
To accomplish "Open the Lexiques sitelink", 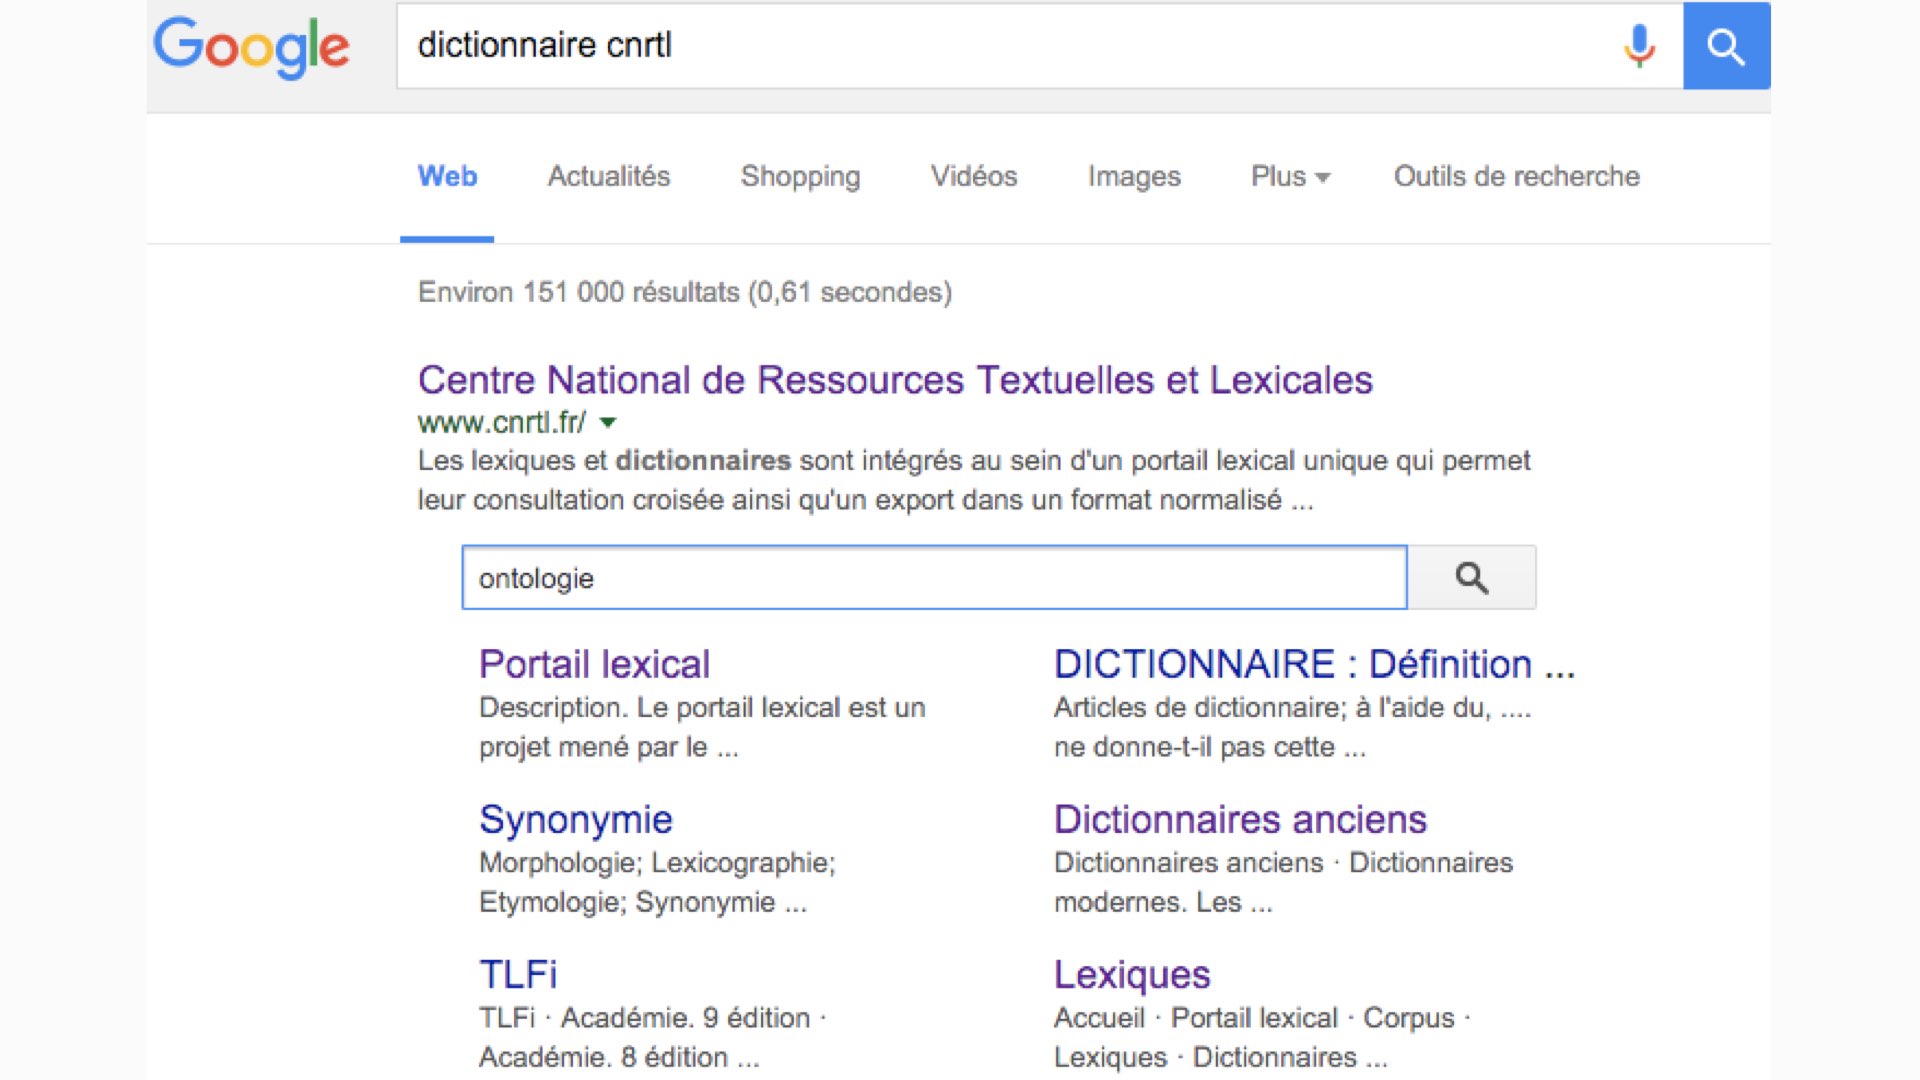I will point(1132,975).
